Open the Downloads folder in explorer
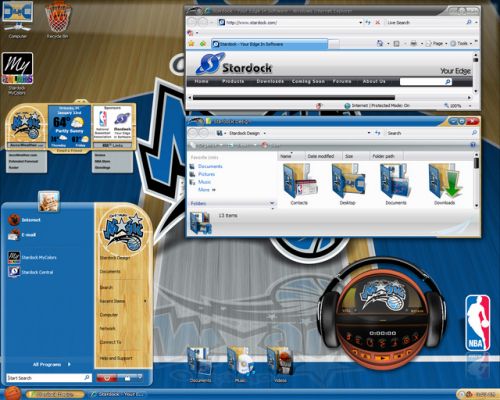 tap(444, 184)
